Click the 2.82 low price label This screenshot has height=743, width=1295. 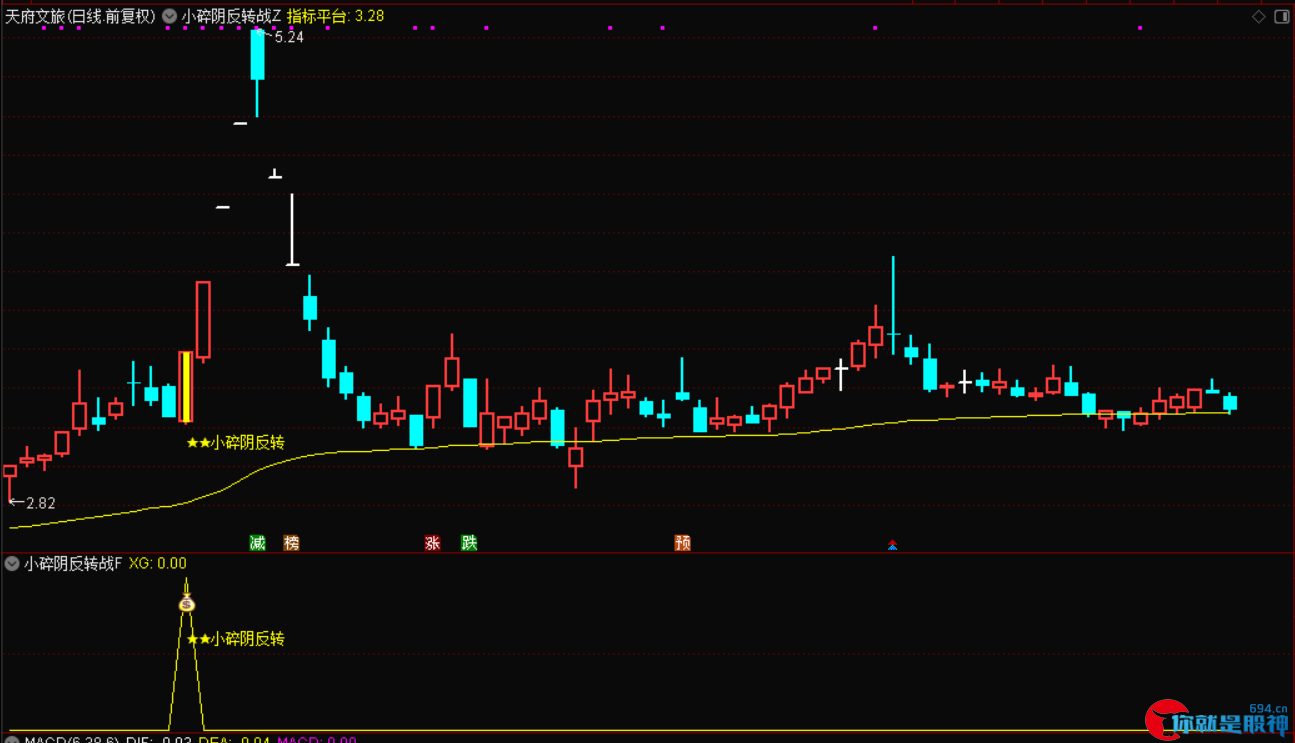[x=40, y=503]
